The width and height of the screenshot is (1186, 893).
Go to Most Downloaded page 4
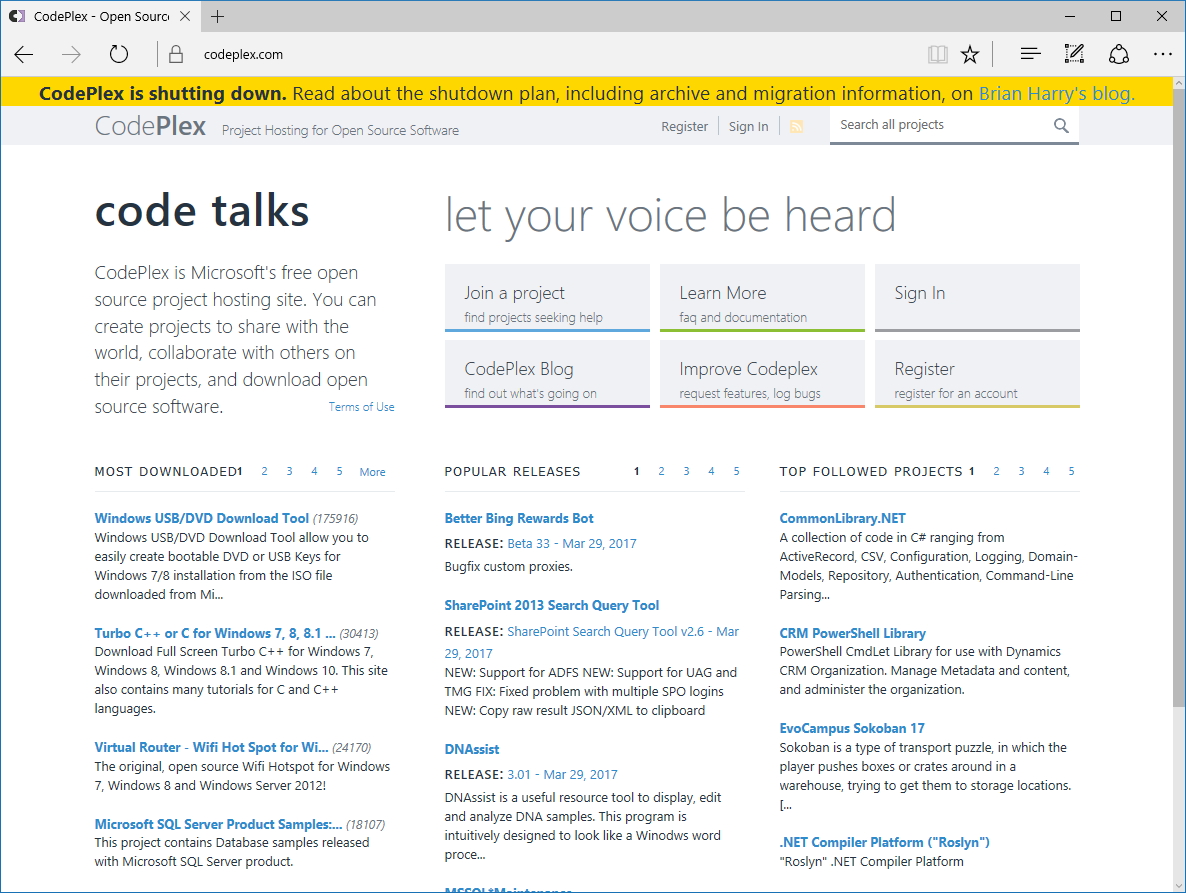tap(315, 471)
